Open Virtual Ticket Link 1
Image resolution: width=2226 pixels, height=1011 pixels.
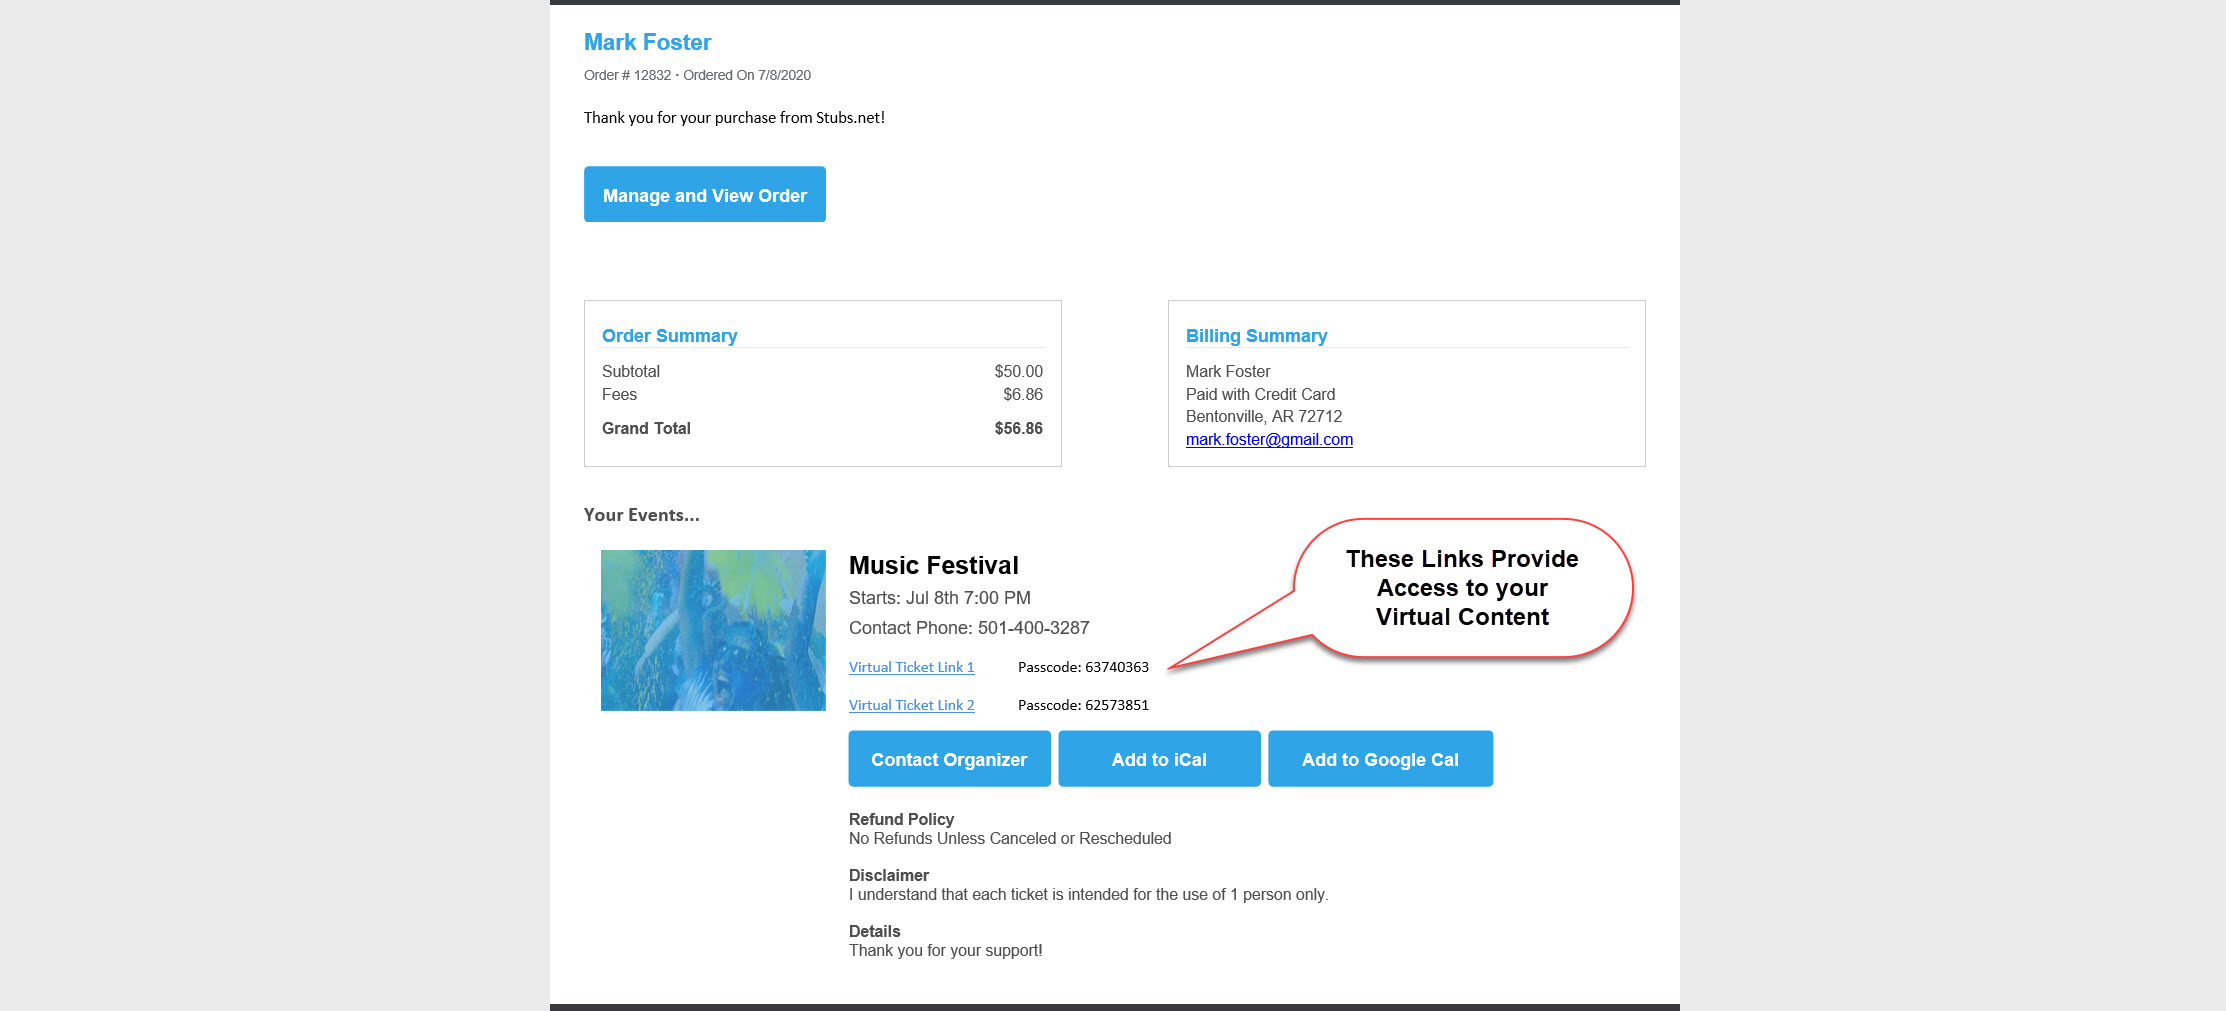(910, 667)
